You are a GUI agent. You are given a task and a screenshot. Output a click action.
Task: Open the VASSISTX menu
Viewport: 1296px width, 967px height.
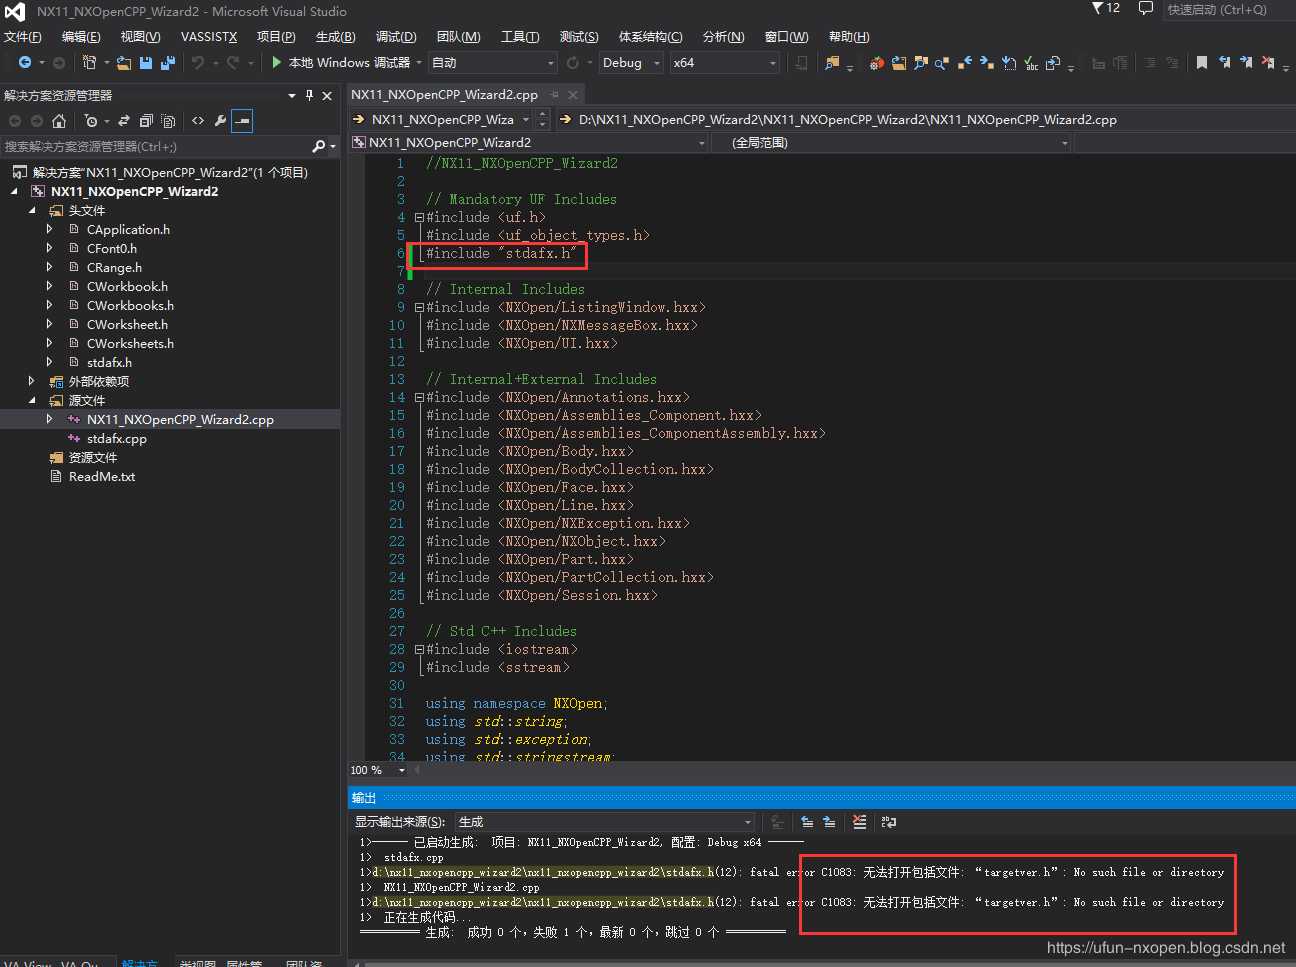point(209,36)
